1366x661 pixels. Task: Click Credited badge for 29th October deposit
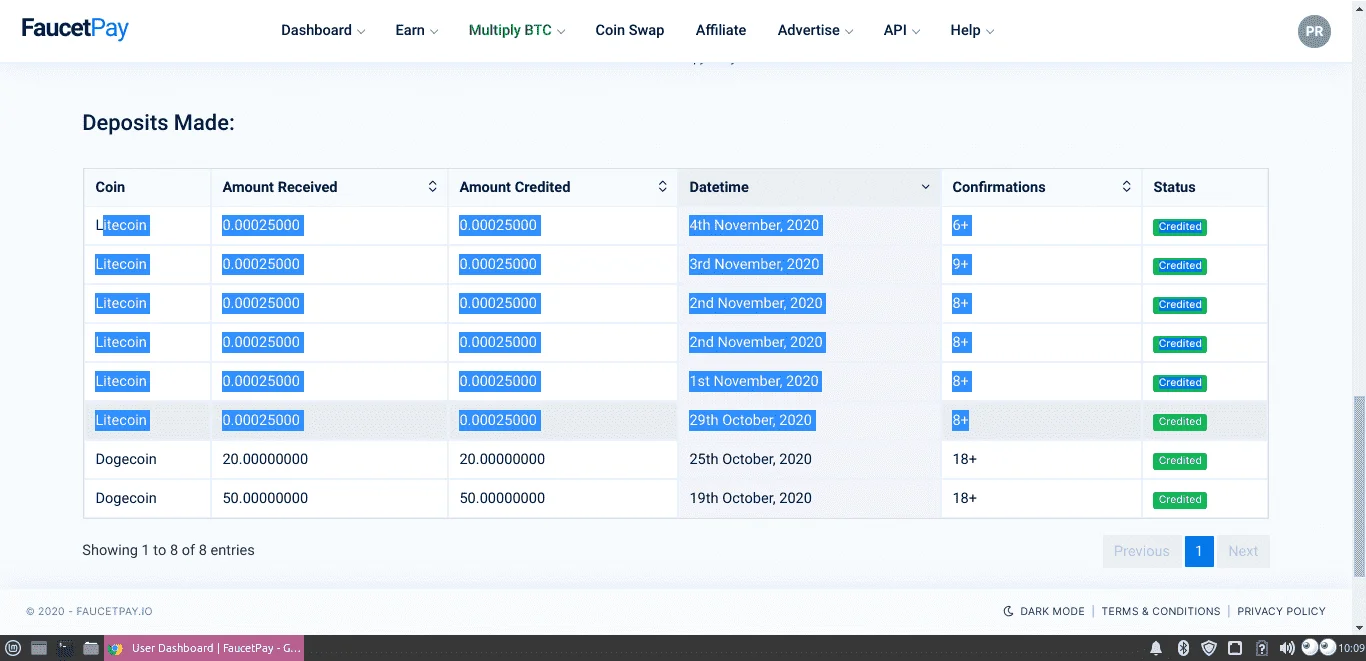tap(1180, 422)
